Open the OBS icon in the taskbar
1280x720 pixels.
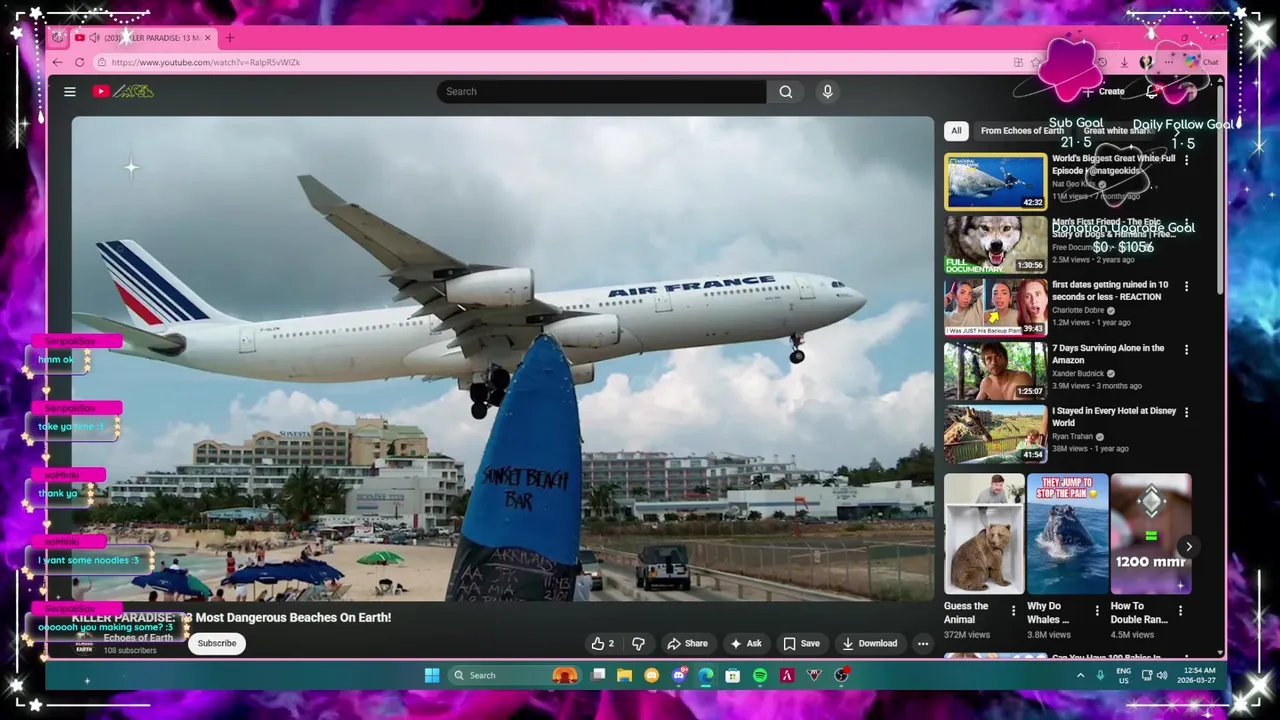[x=841, y=675]
